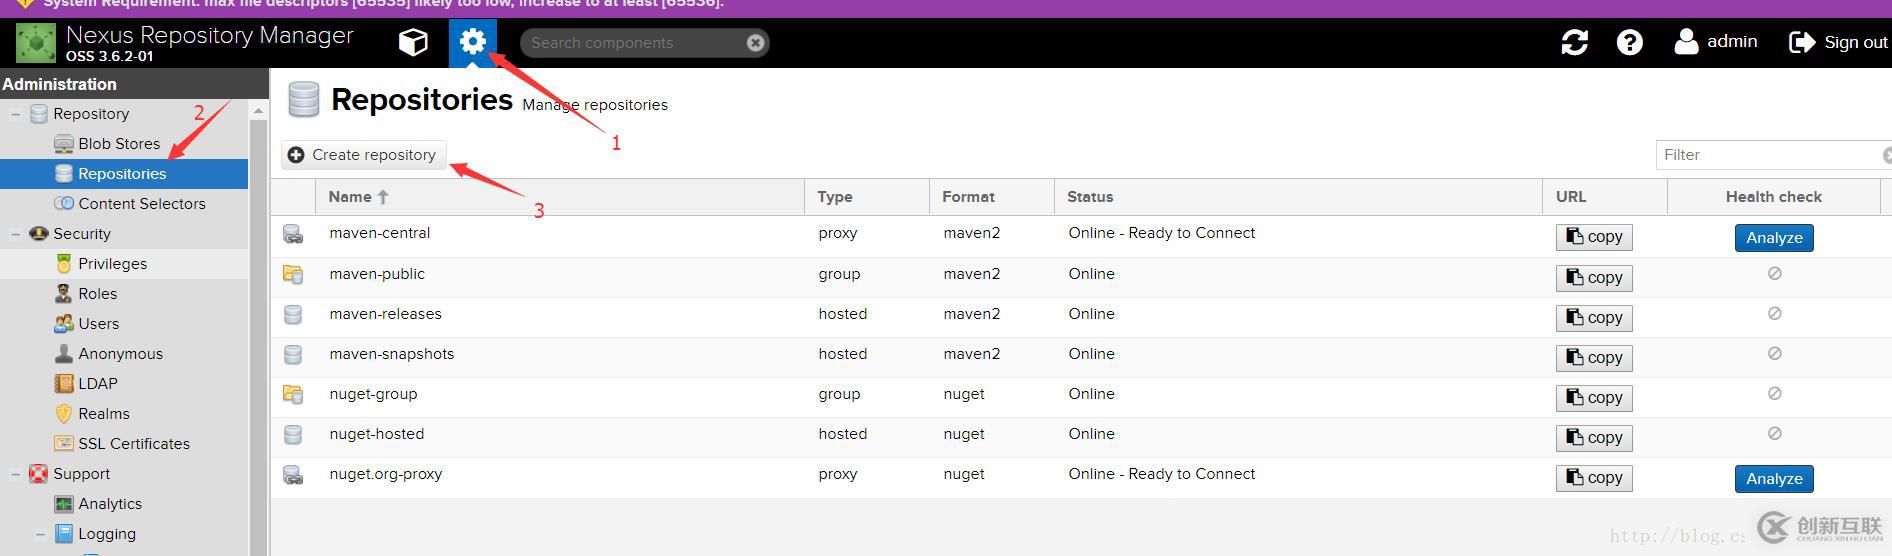Collapse the Support tree node
The image size is (1892, 556).
coord(16,474)
